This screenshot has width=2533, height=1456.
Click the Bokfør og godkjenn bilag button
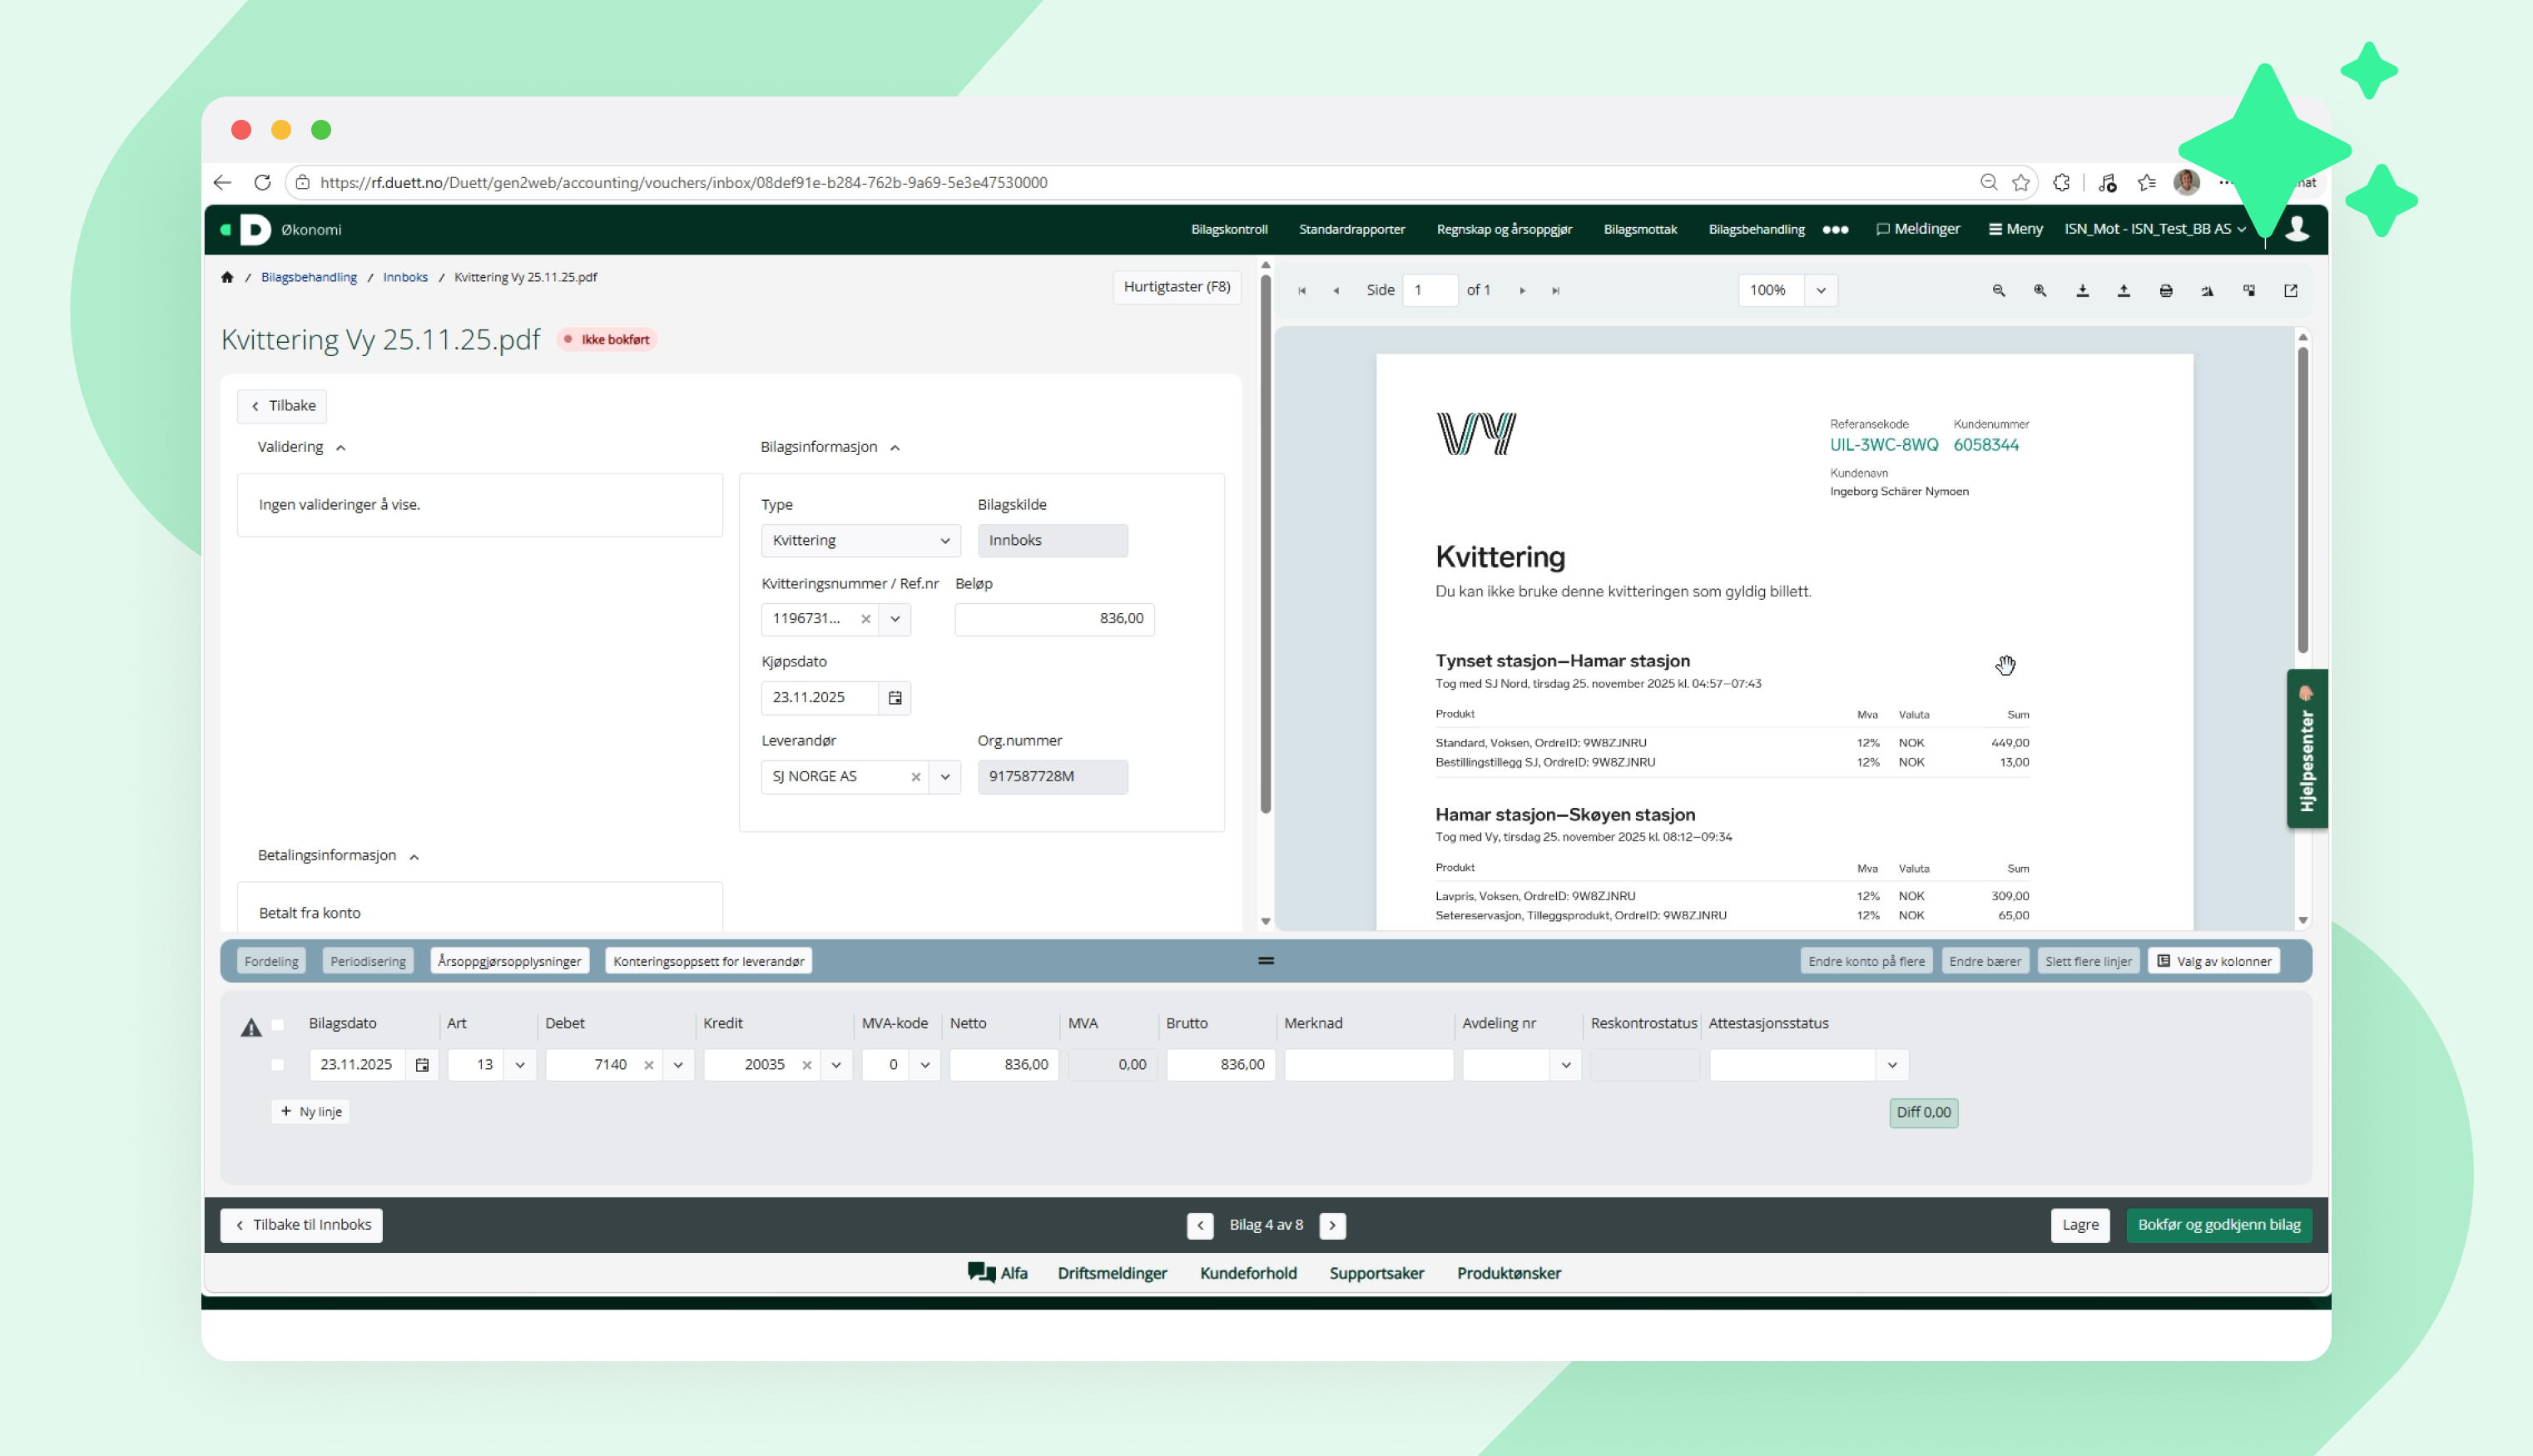pyautogui.click(x=2219, y=1225)
